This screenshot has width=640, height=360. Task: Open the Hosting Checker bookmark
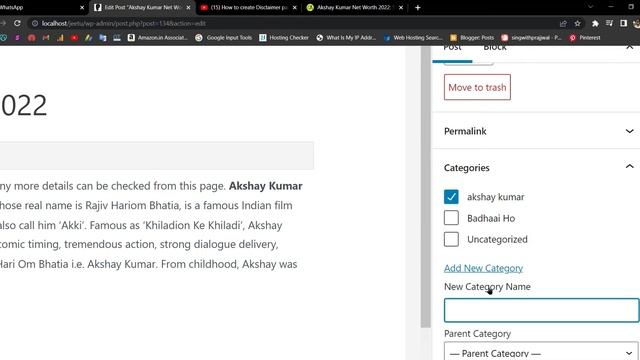coord(284,38)
